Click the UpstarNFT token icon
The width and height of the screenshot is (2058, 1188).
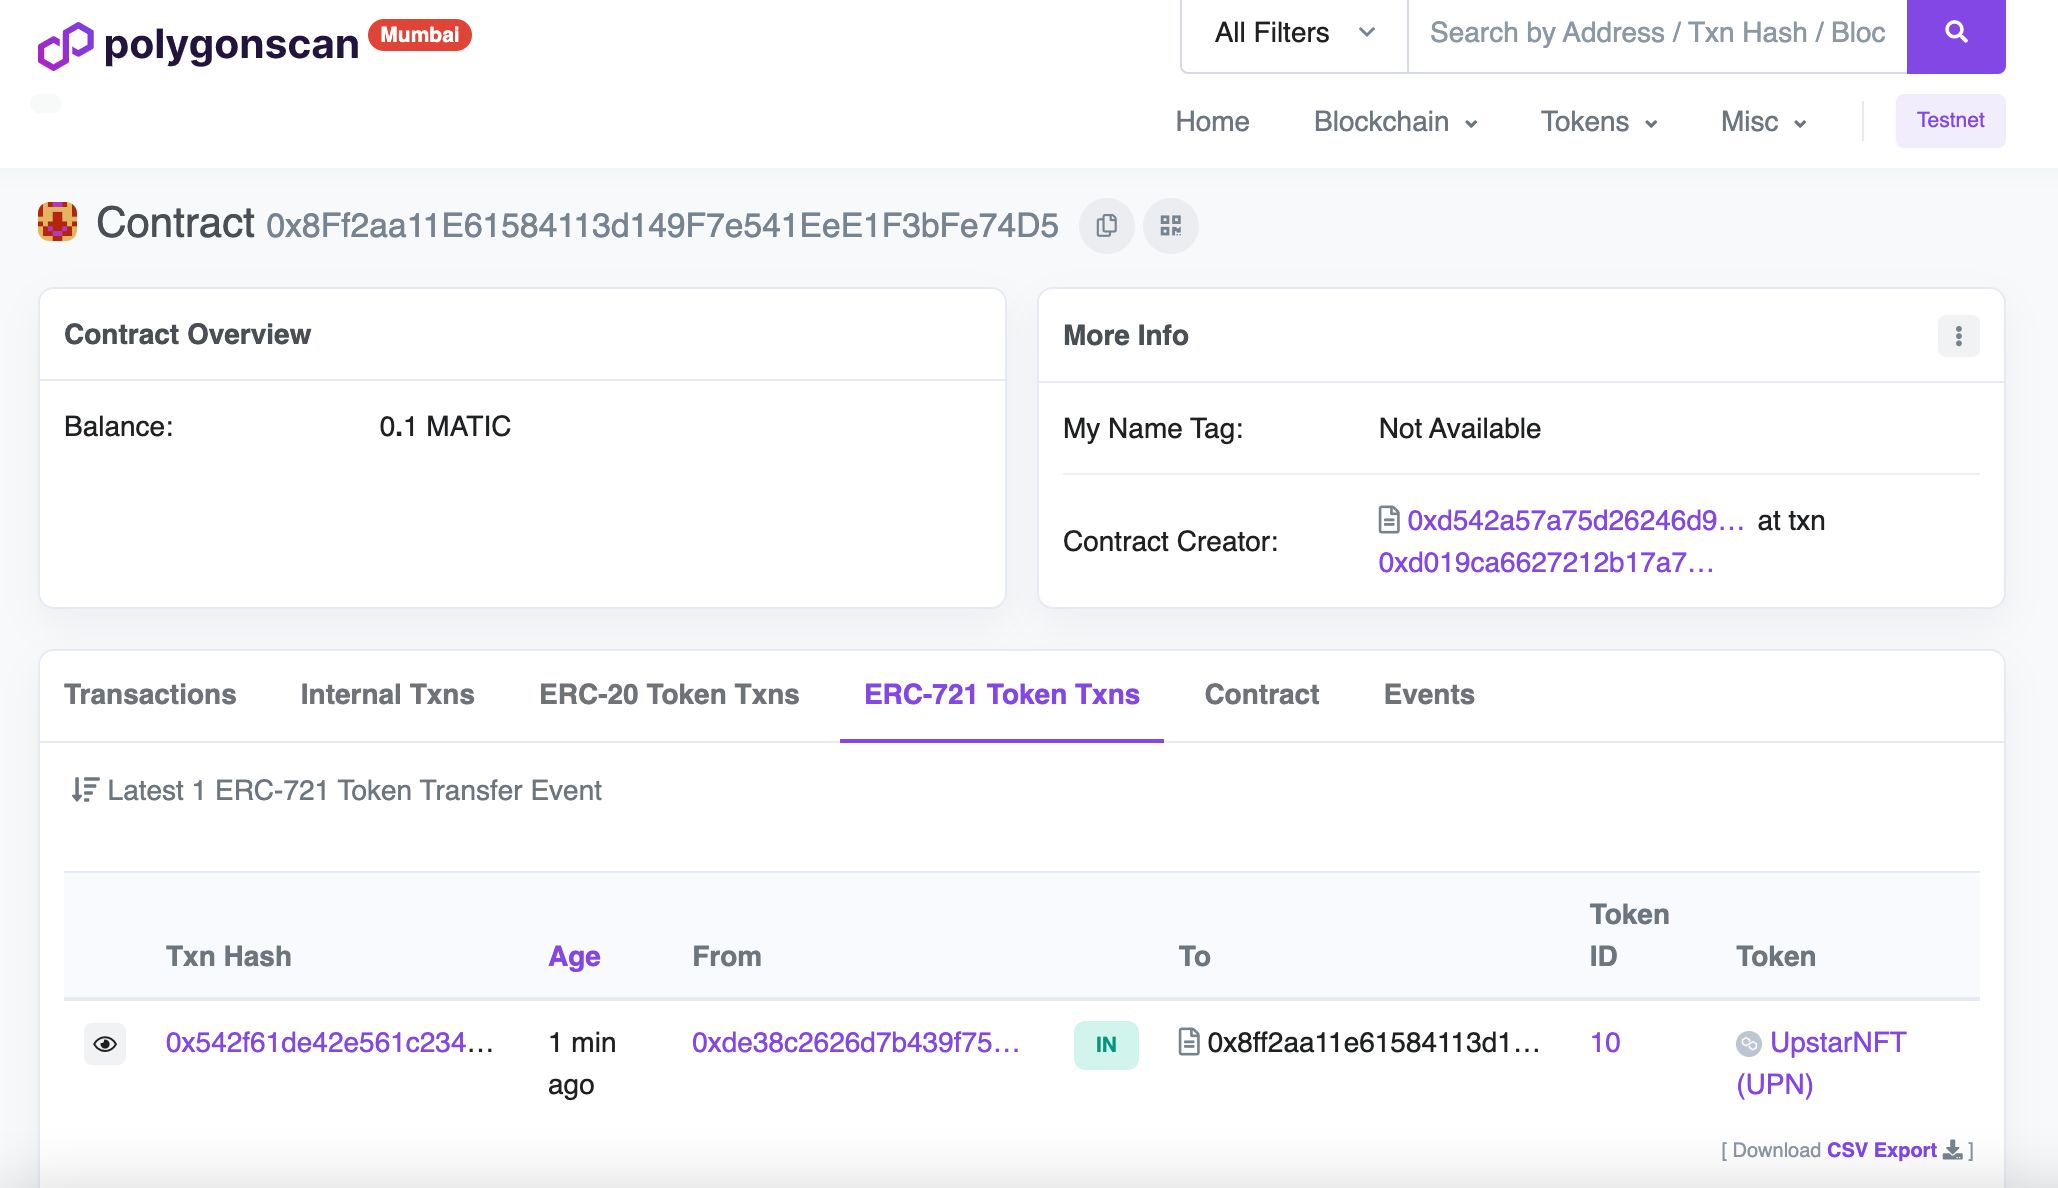(x=1749, y=1044)
